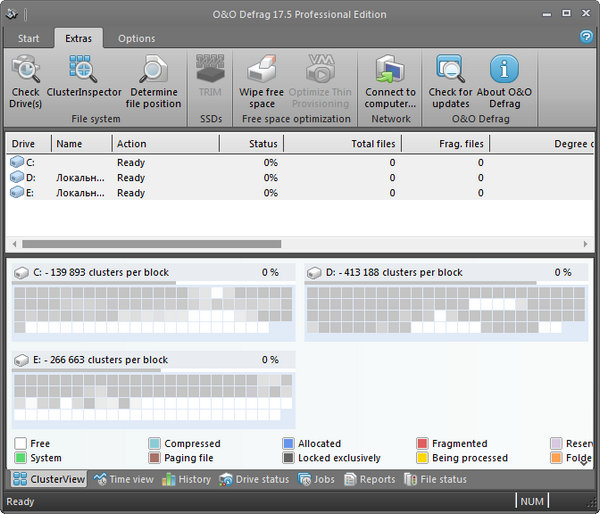Screen dimensions: 600x514
Task: Click the NUM indicator in status bar
Action: [x=532, y=501]
